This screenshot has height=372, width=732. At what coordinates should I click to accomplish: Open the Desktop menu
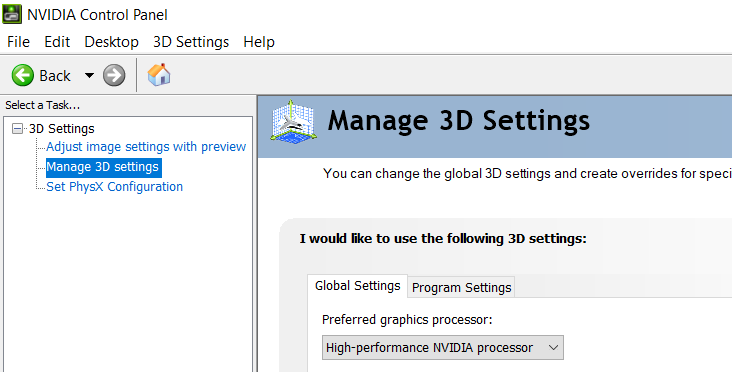click(x=111, y=42)
